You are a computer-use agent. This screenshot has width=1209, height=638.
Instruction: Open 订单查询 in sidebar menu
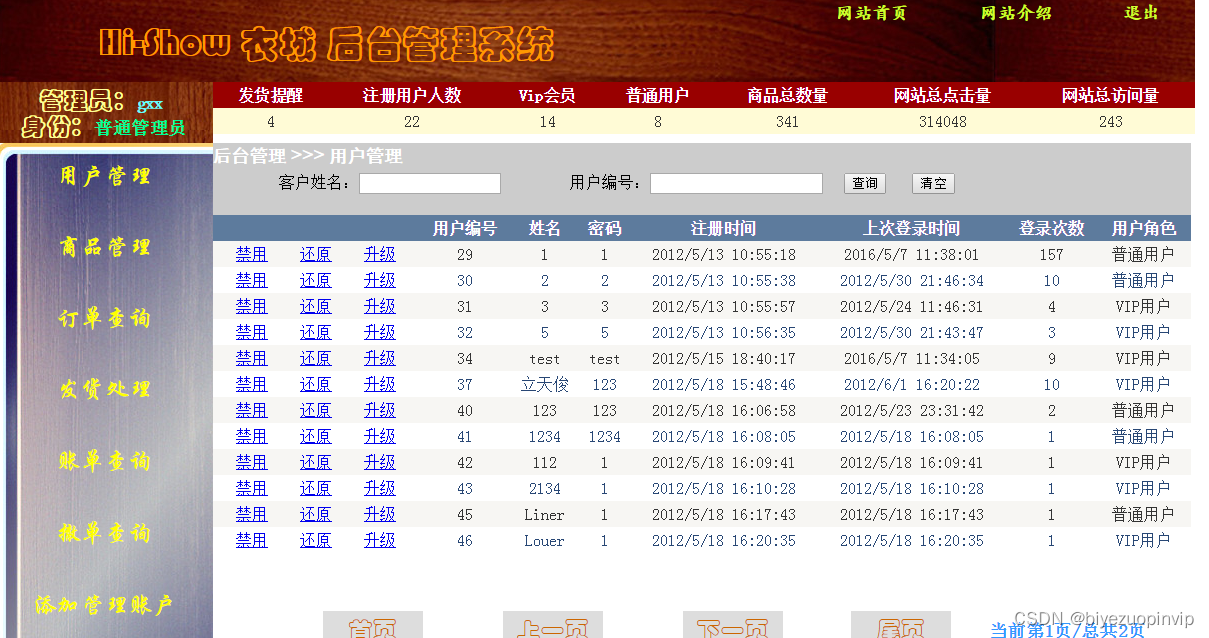pos(105,318)
